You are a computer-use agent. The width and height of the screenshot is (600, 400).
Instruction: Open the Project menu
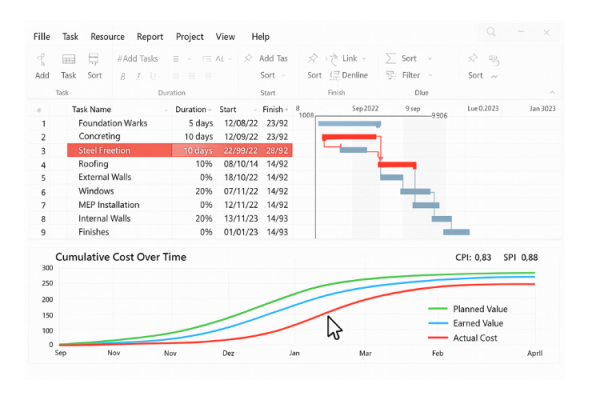click(190, 37)
